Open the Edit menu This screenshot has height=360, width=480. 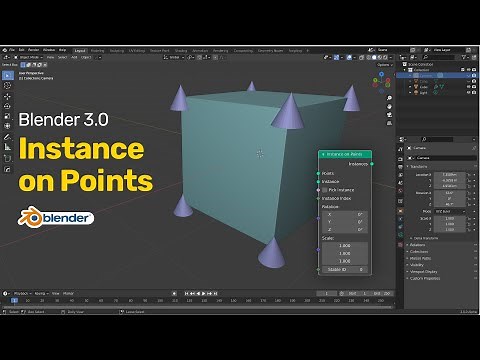point(21,50)
